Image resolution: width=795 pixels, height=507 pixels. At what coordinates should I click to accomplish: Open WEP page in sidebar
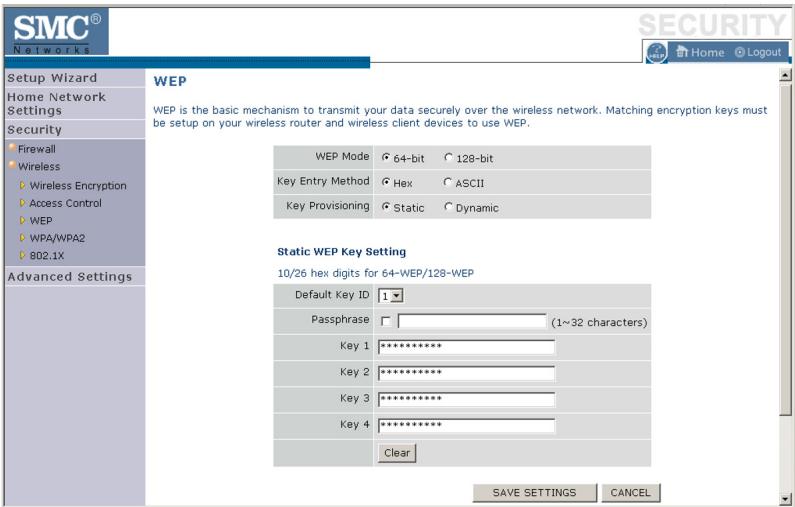click(41, 221)
